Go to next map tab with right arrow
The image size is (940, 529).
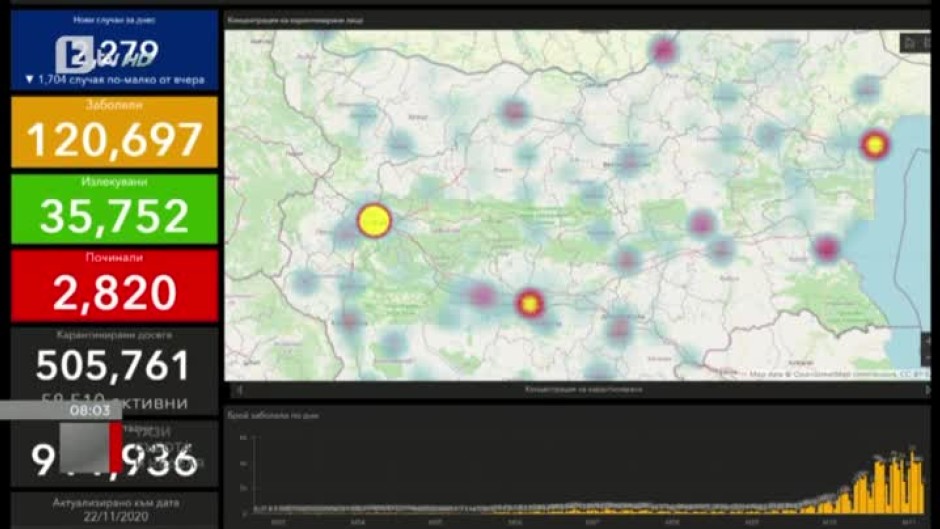pos(926,390)
